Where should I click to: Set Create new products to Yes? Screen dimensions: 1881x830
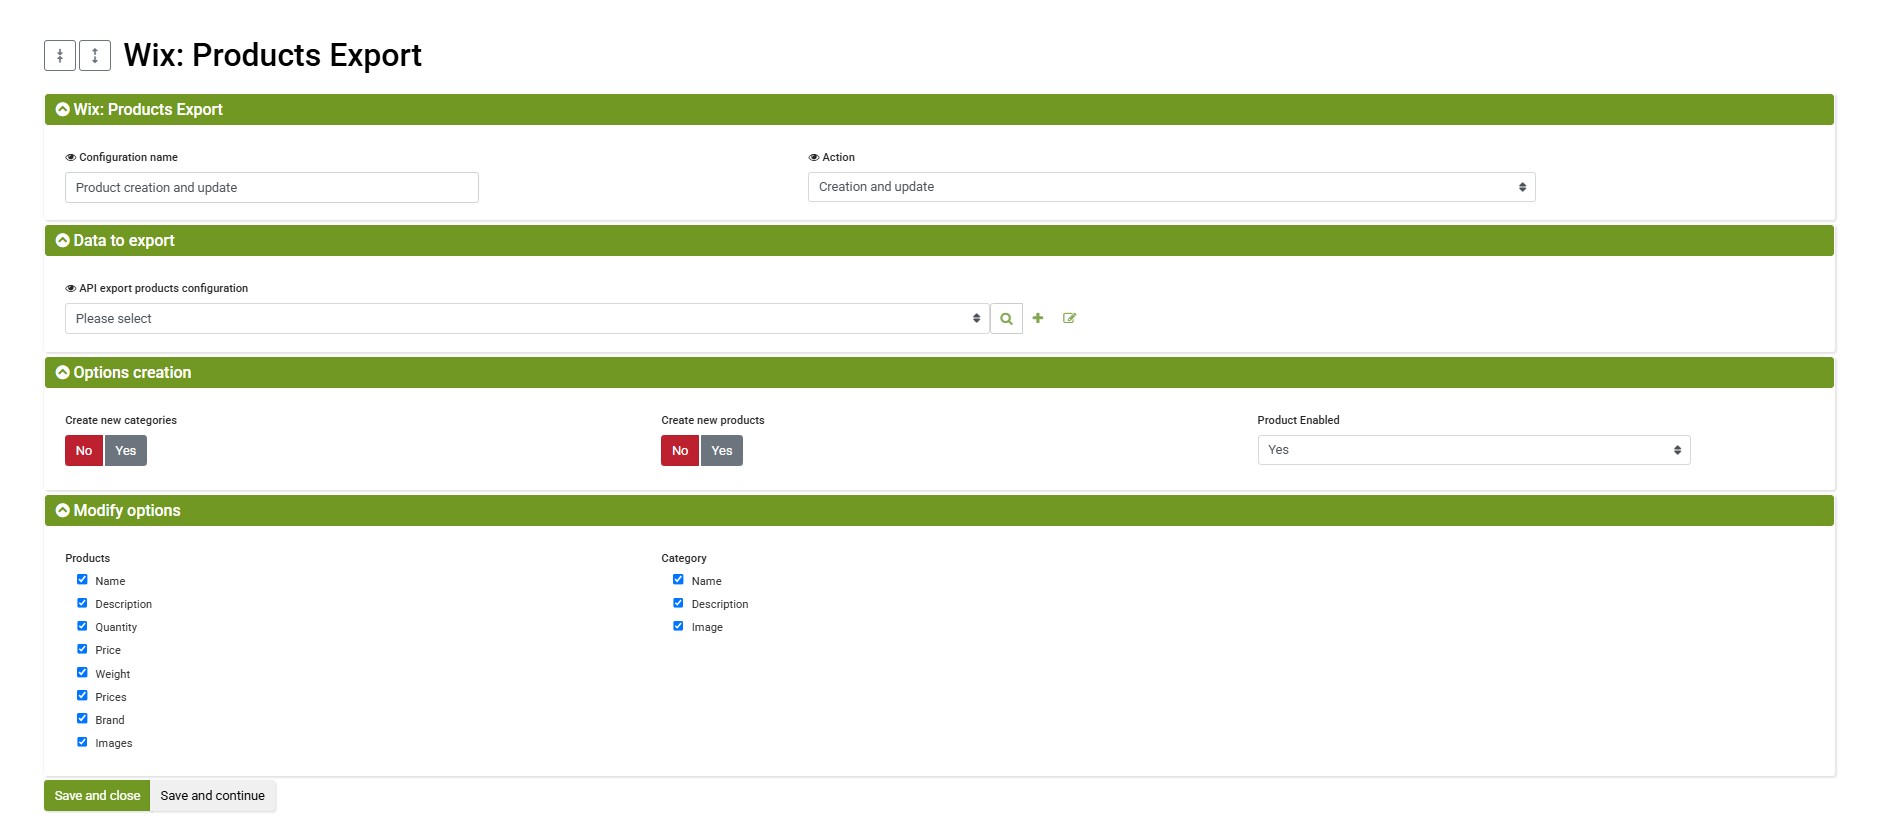pos(722,450)
